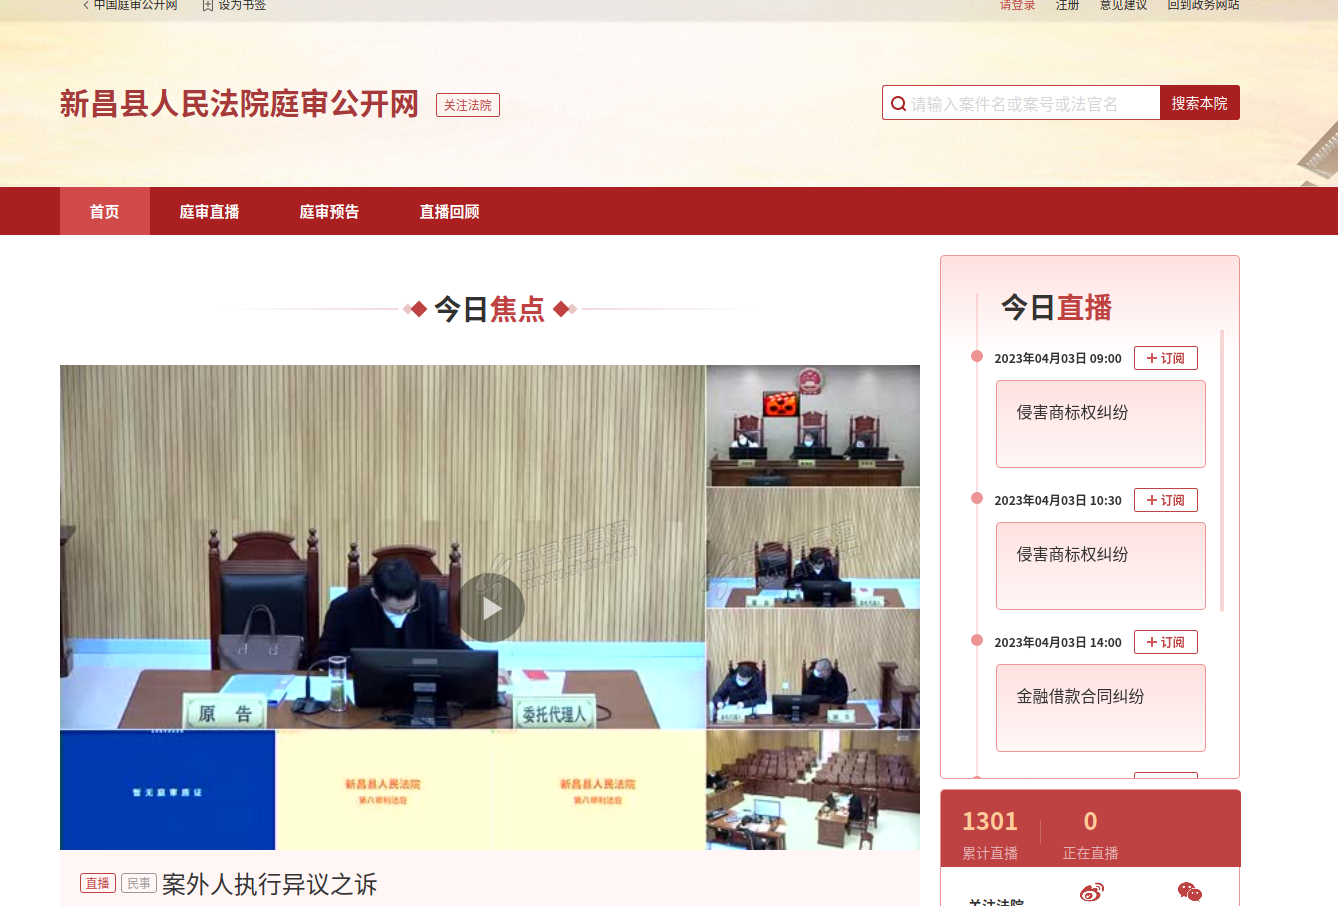Open the 首页 navigation tab

105,211
